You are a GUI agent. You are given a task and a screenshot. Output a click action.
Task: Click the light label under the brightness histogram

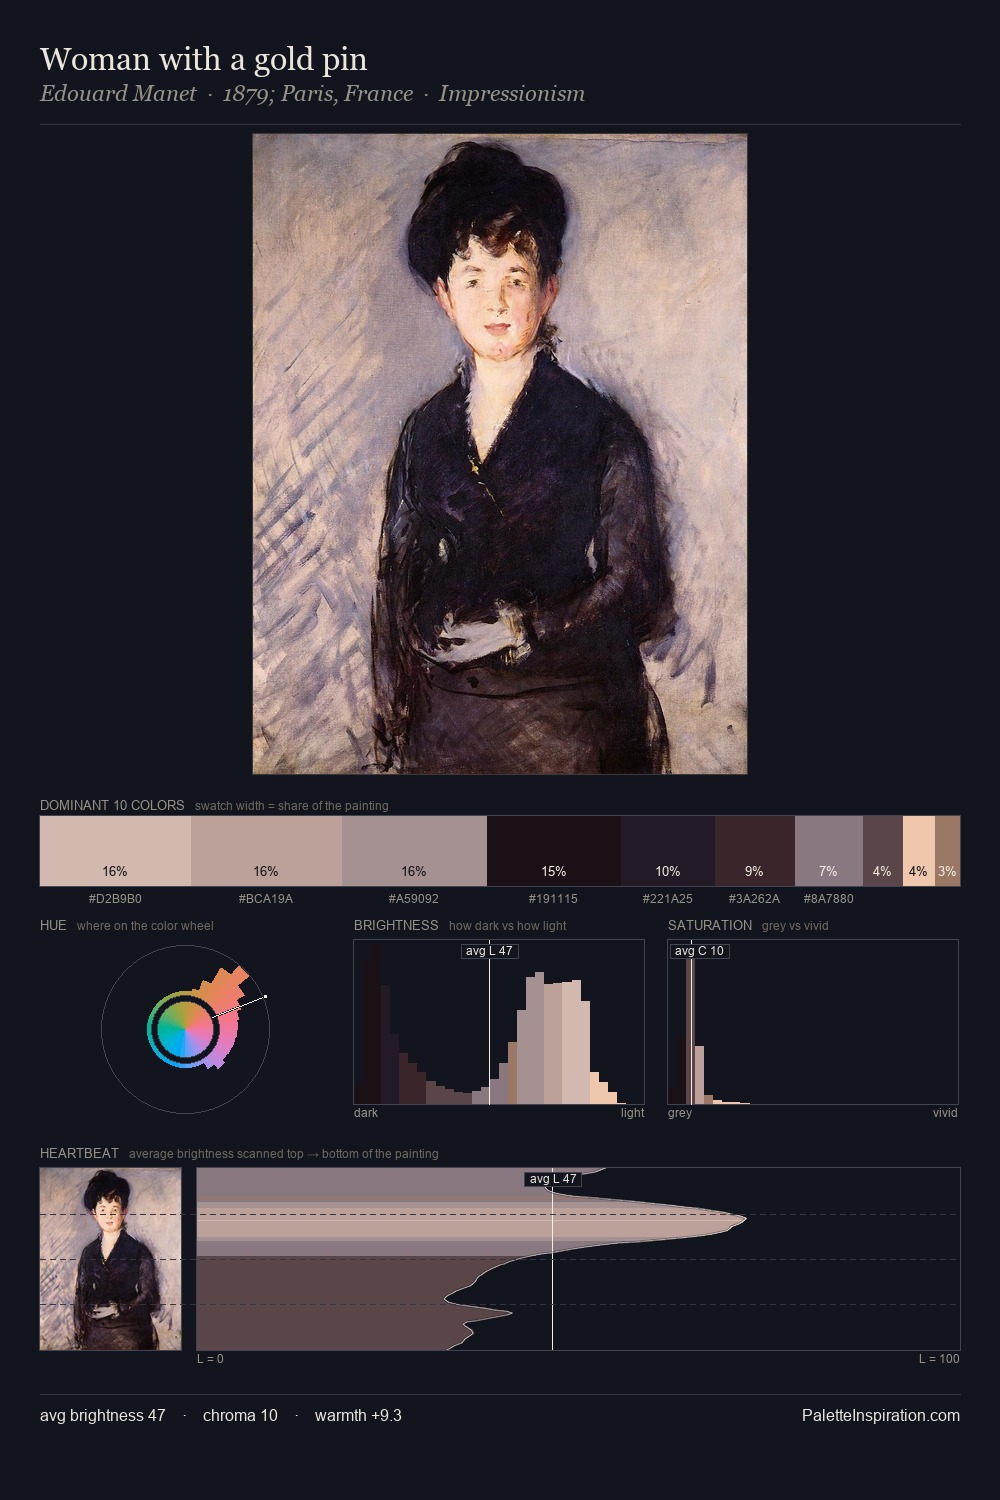[x=632, y=1113]
